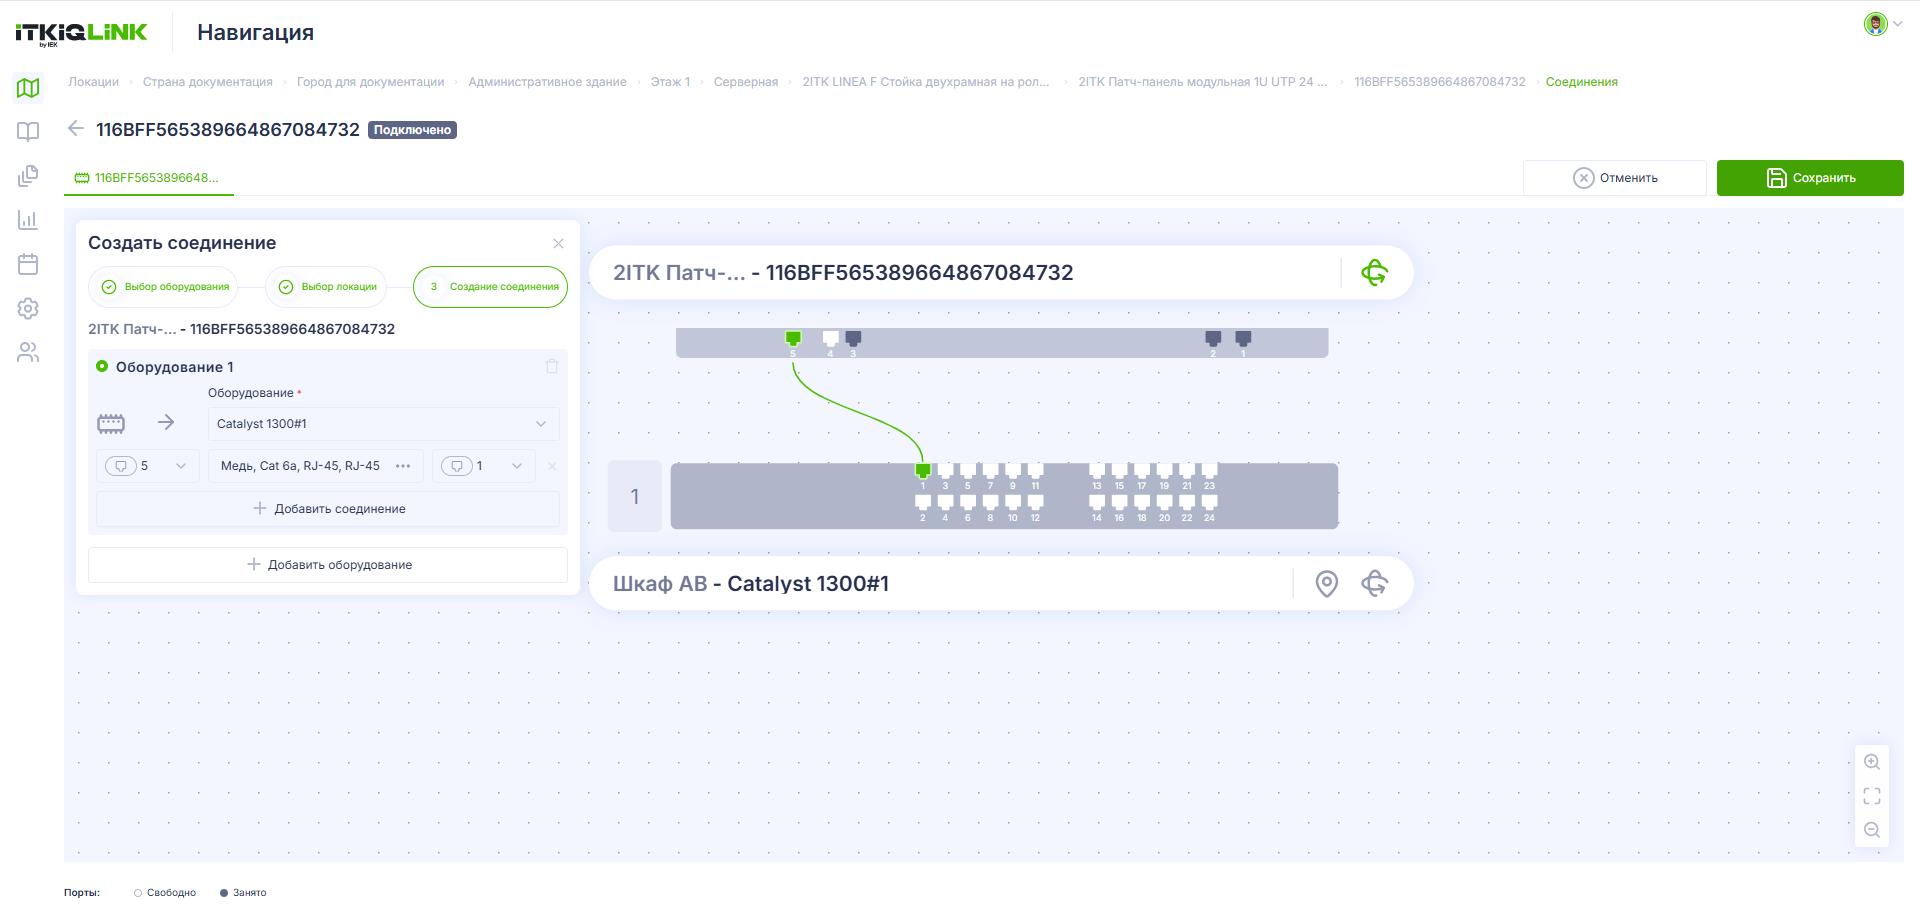The width and height of the screenshot is (1920, 920).
Task: Open the Catalyst 1300#1 equipment dropdown
Action: pos(383,424)
